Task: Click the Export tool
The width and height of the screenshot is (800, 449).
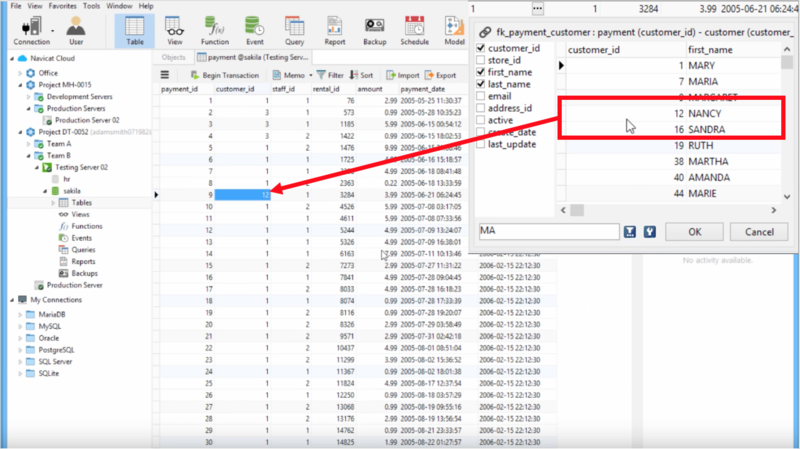Action: [440, 75]
